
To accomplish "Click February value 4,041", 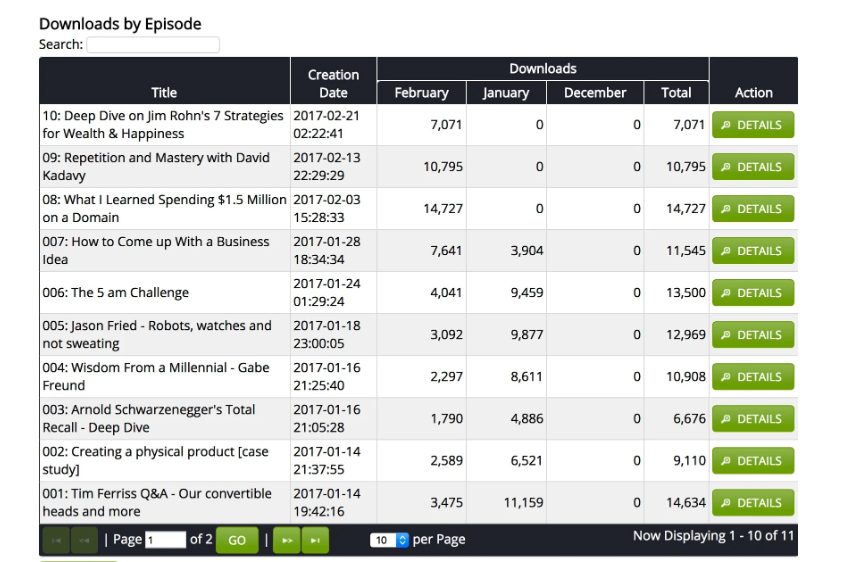I will pyautogui.click(x=446, y=293).
